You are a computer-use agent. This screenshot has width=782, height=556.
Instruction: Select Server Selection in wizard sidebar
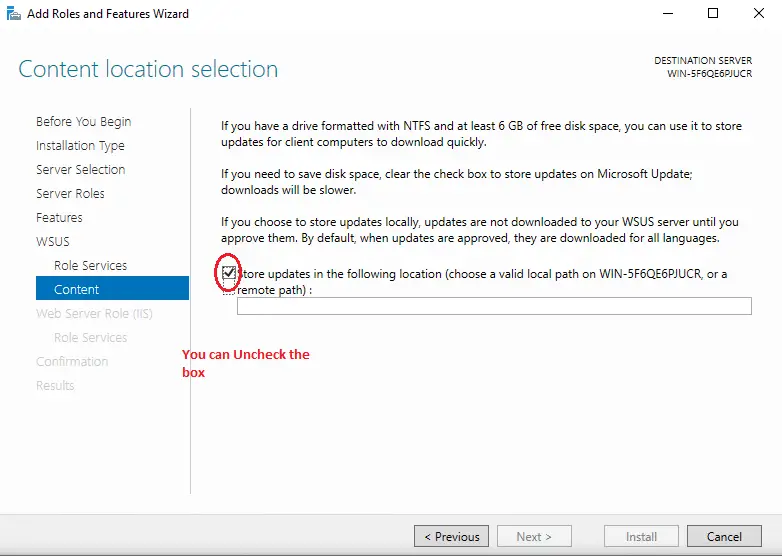pyautogui.click(x=80, y=170)
